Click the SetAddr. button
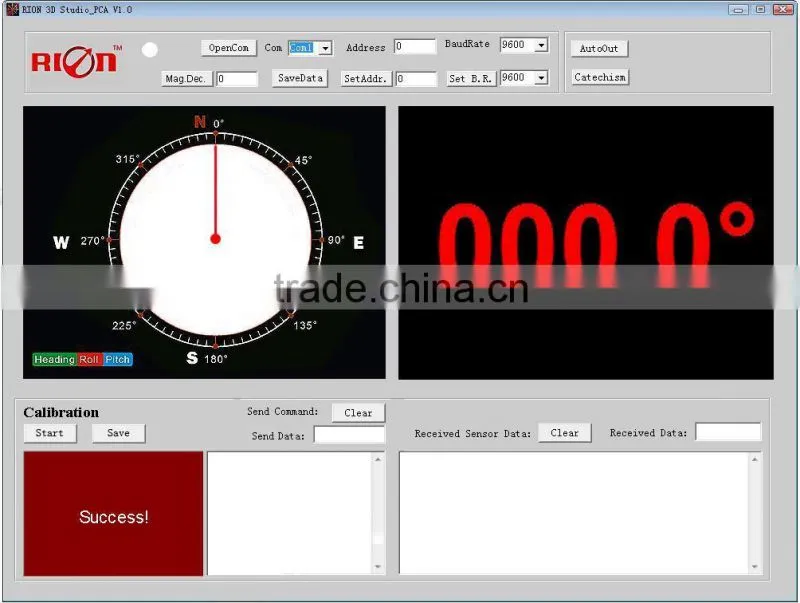 pyautogui.click(x=365, y=79)
